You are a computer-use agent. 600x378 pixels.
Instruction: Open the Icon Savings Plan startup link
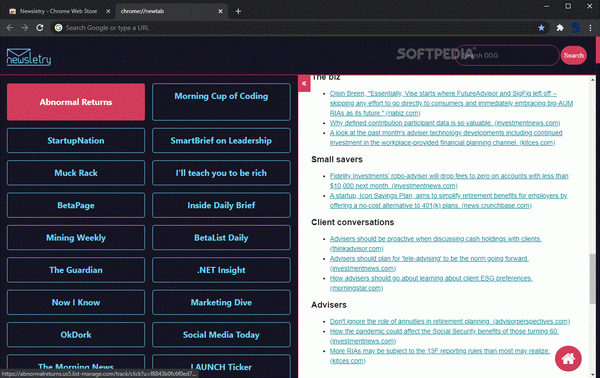tap(448, 200)
